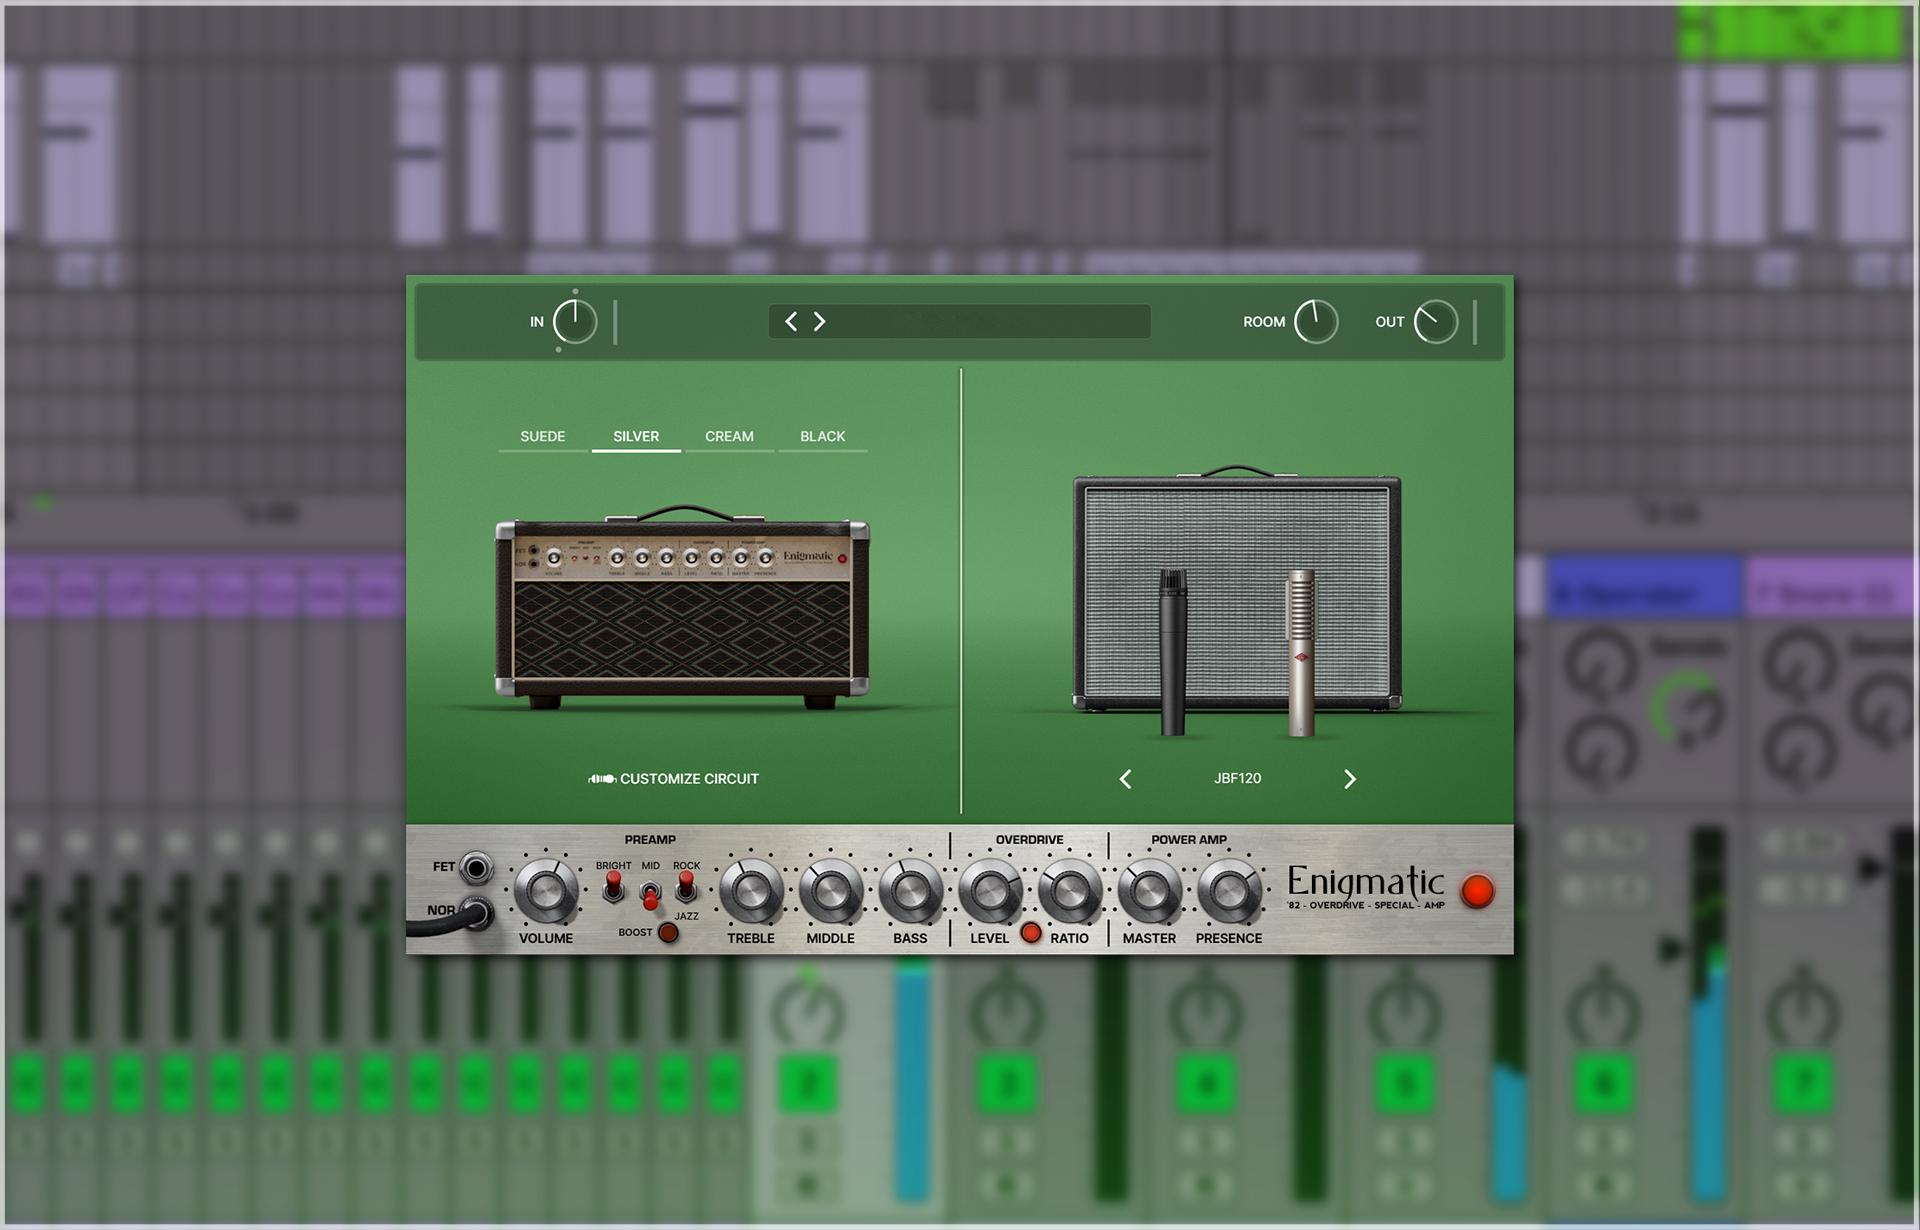Image resolution: width=1920 pixels, height=1230 pixels.
Task: Click the preamp VOLUME knob
Action: point(546,891)
